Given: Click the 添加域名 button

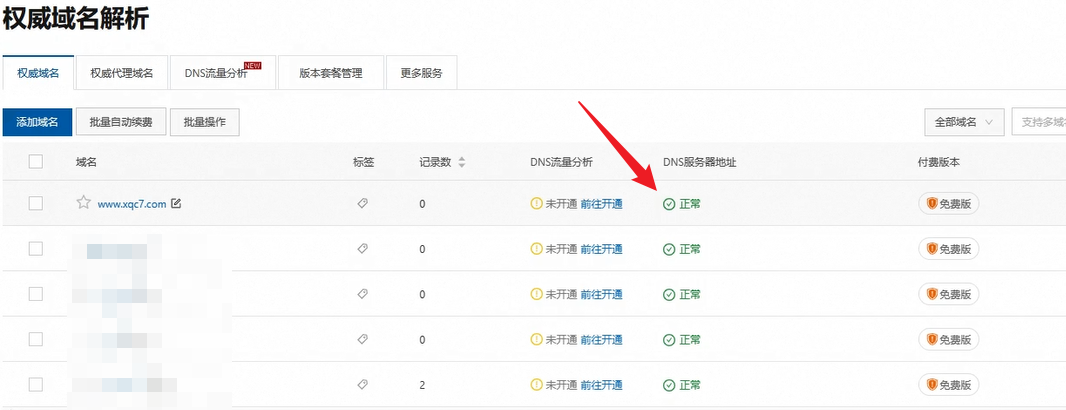Looking at the screenshot, I should coord(37,122).
